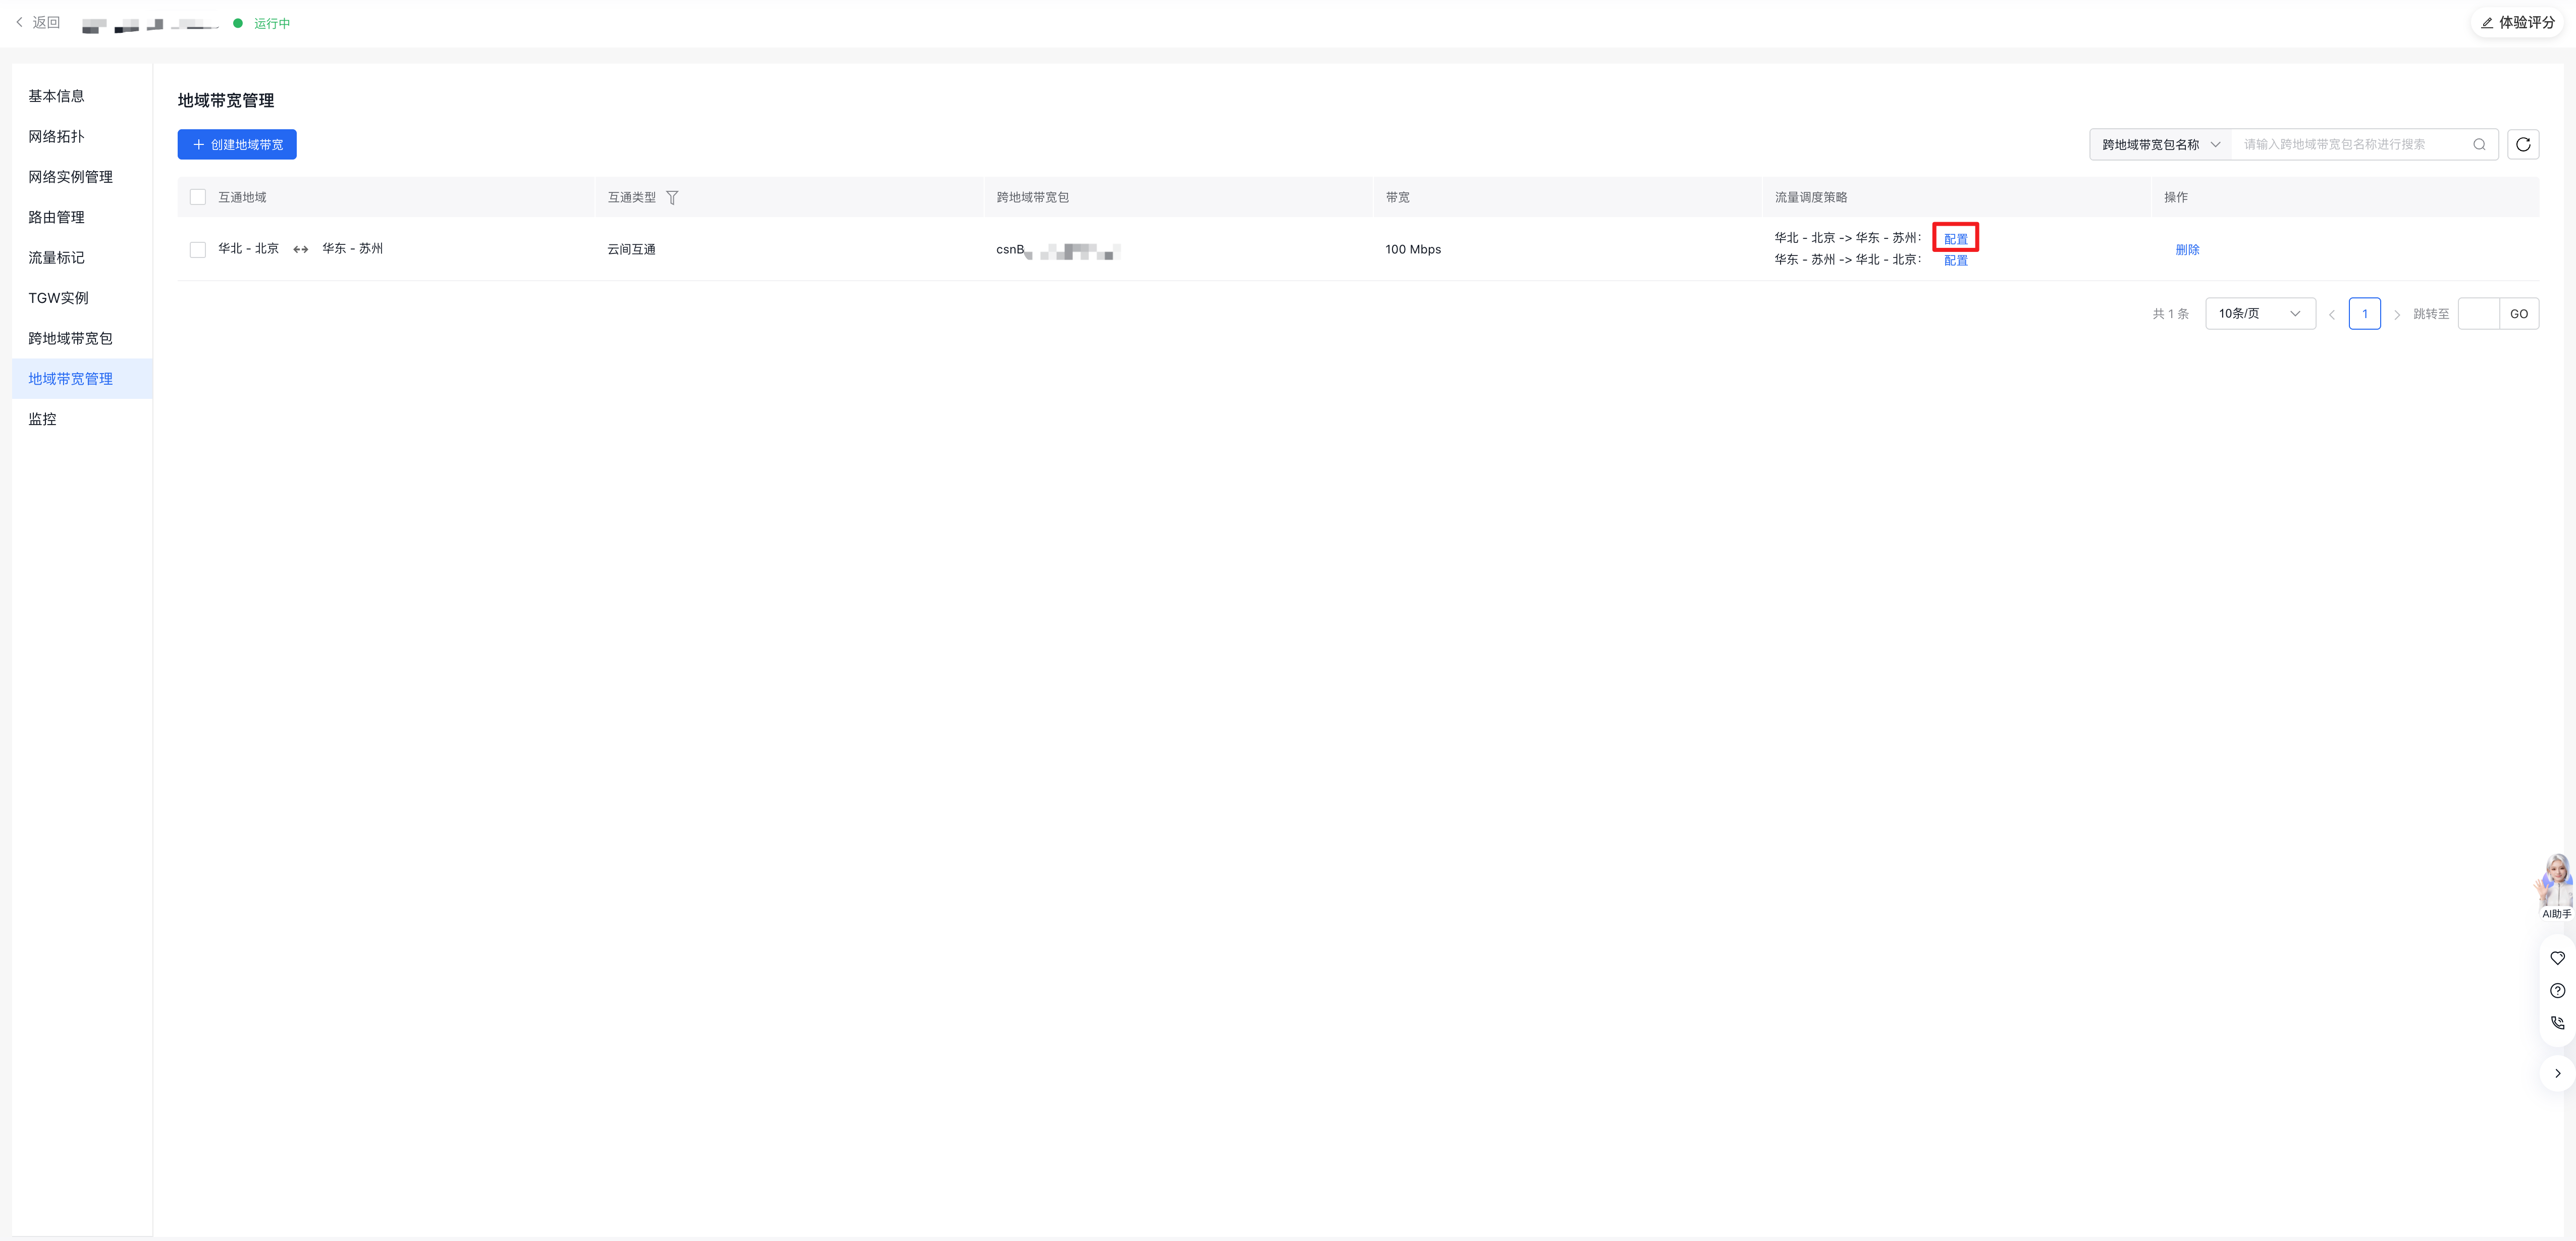Screen dimensions: 2576x1241
Task: Open the help question-mark icon
Action: [2557, 990]
